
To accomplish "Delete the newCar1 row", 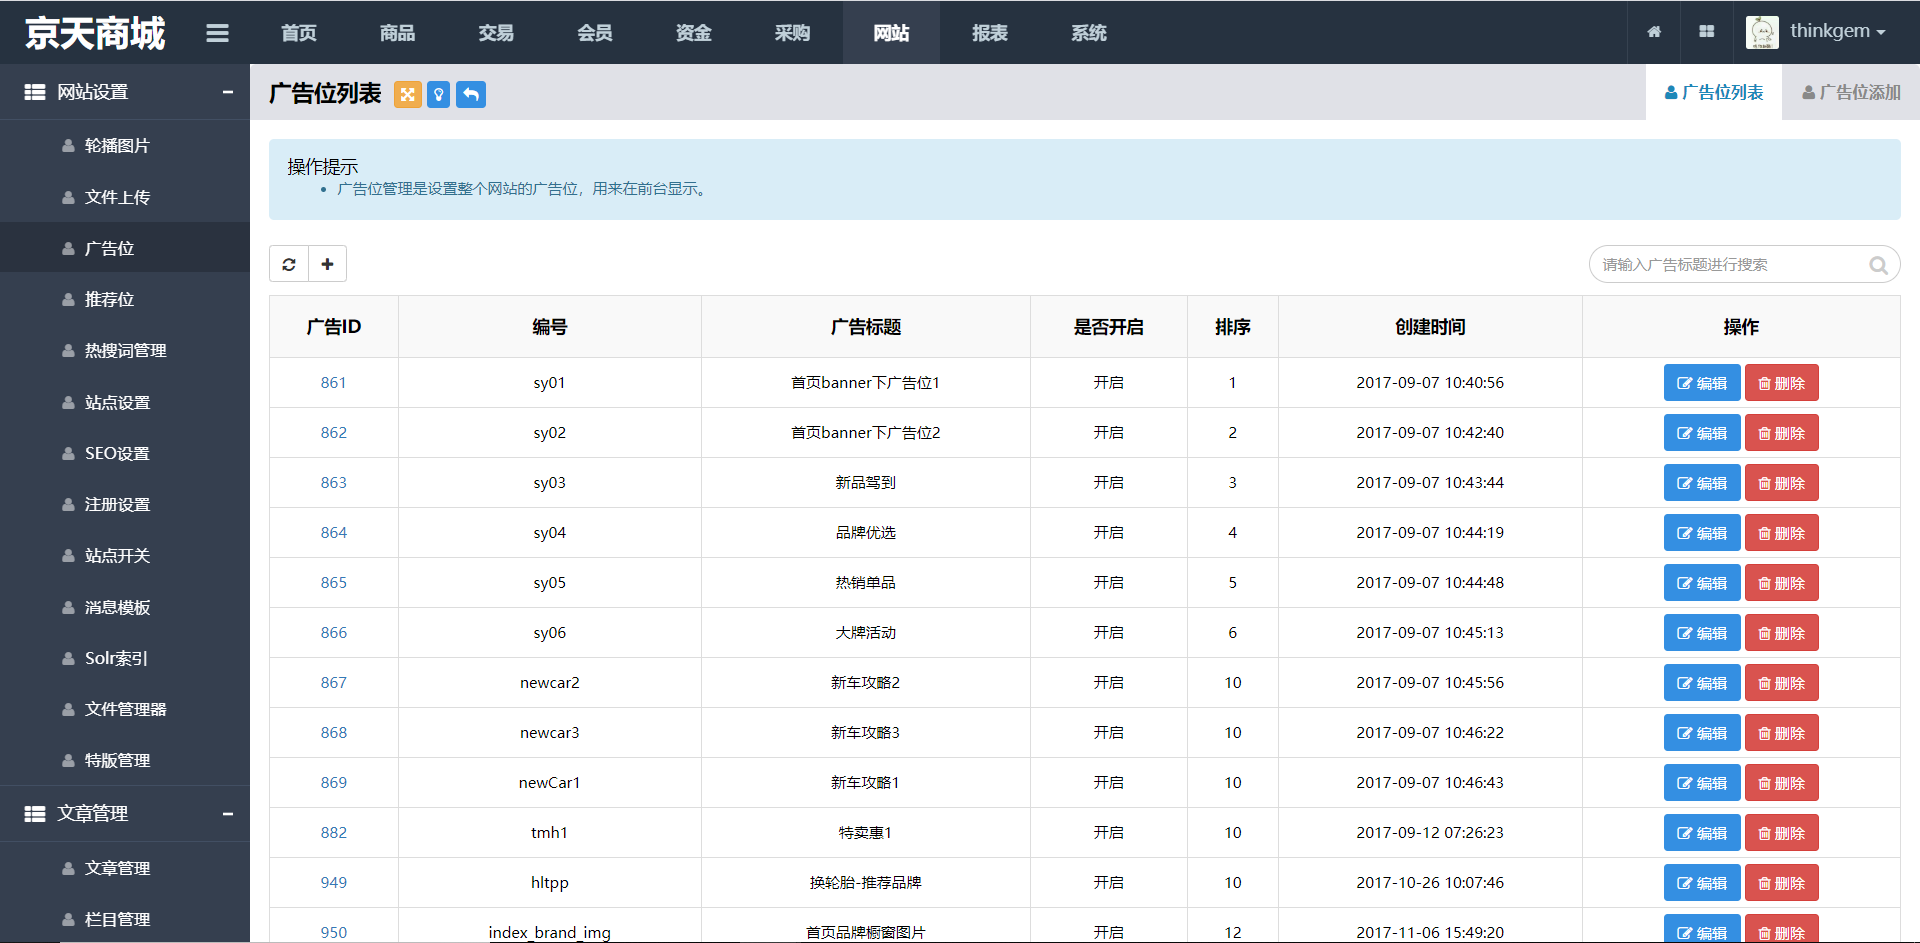I will (x=1782, y=783).
